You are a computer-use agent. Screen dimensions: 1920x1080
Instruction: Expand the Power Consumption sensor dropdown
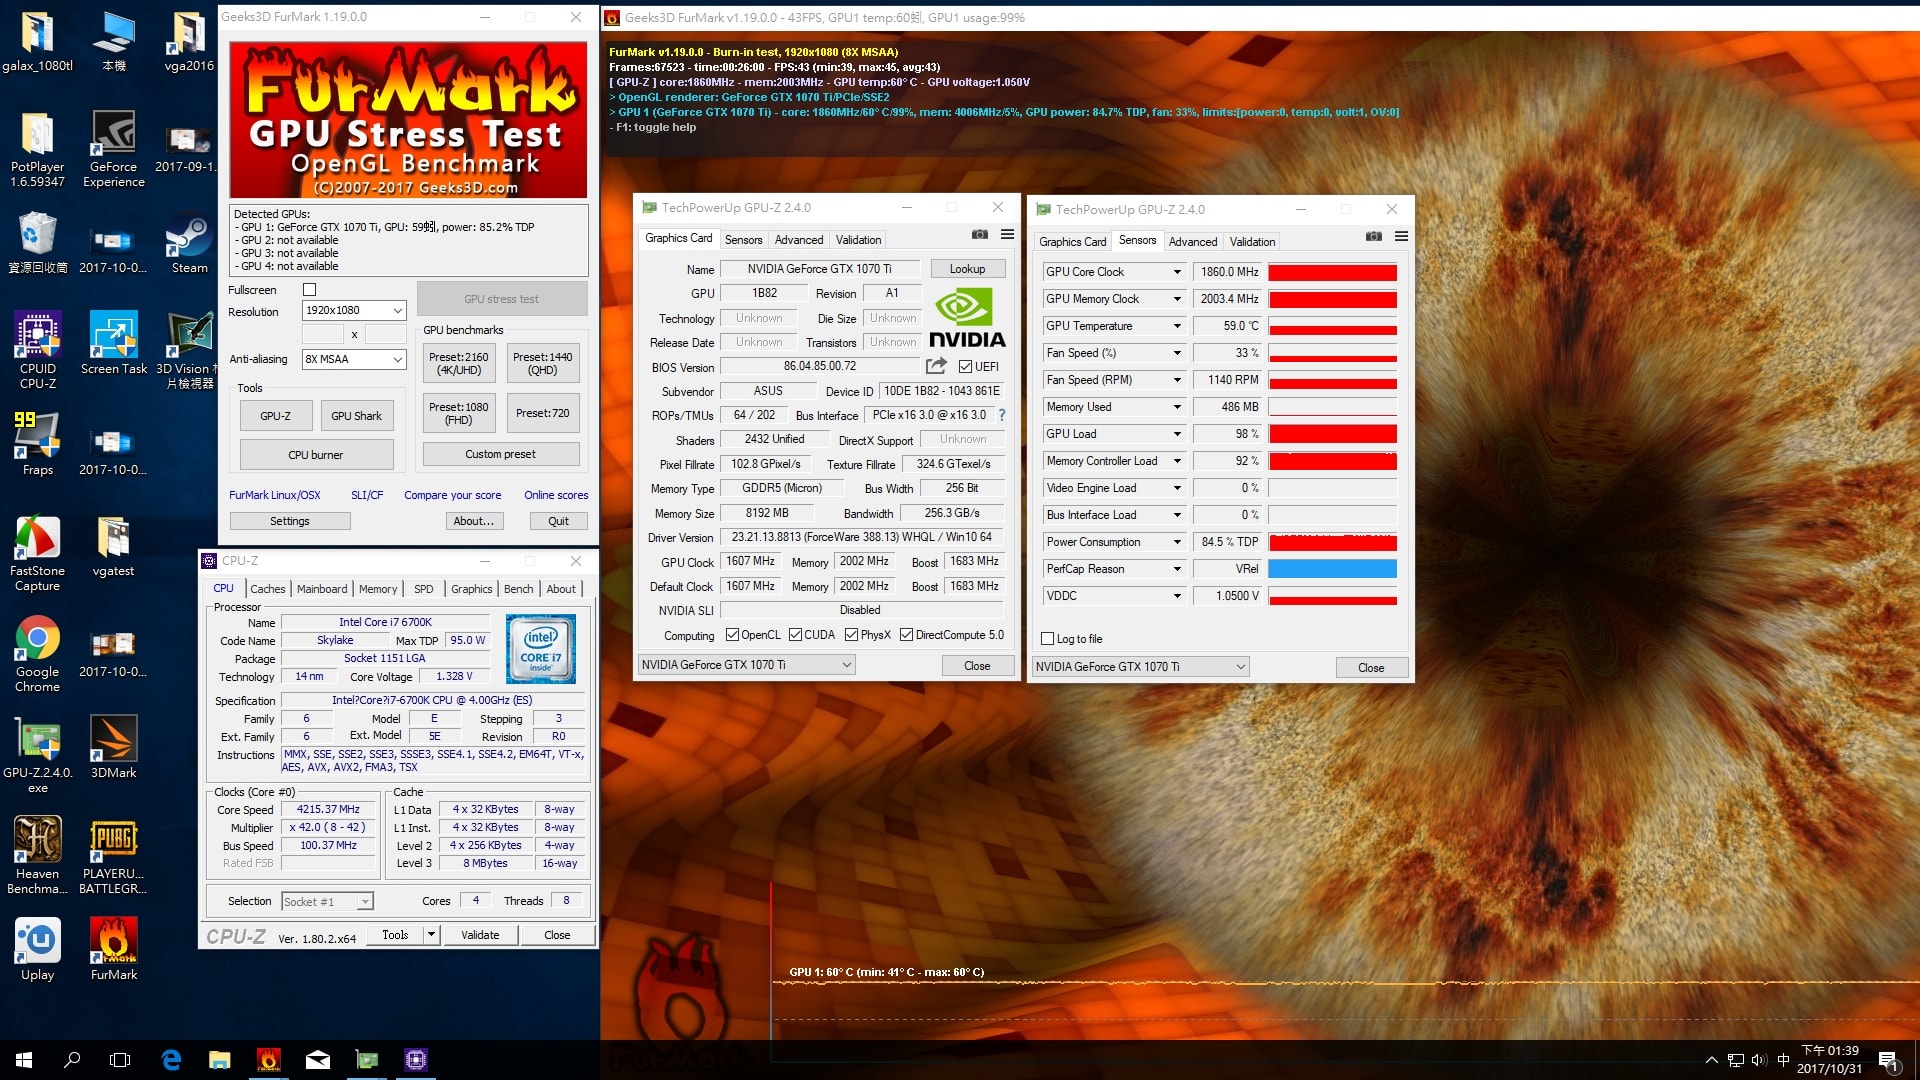click(1177, 542)
